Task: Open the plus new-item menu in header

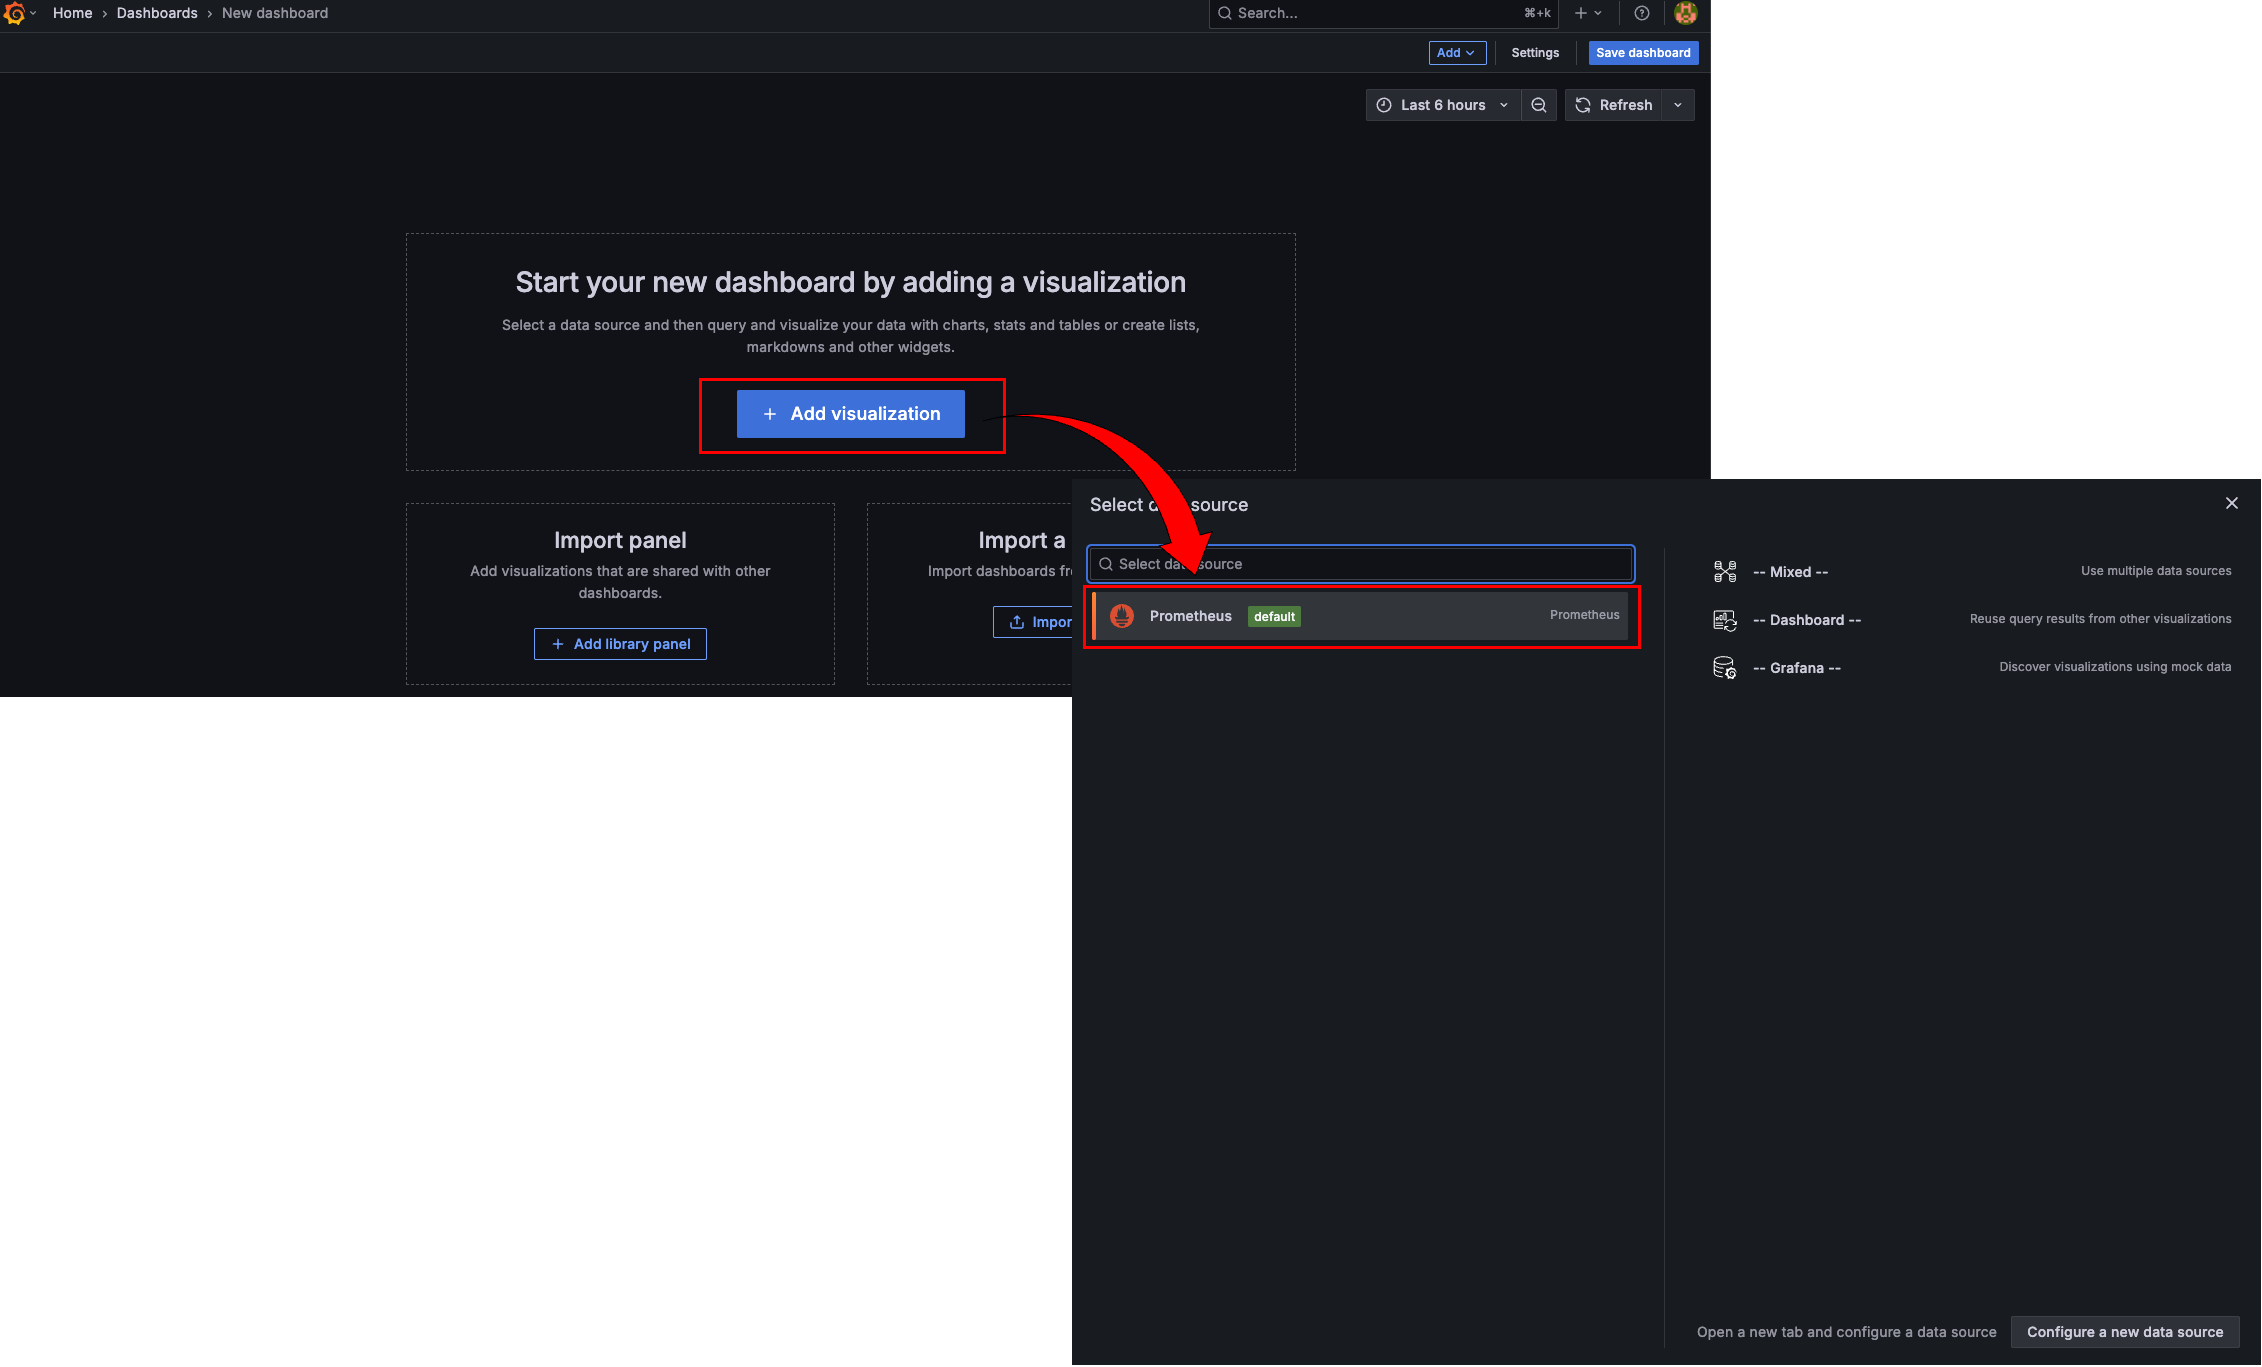Action: pyautogui.click(x=1587, y=13)
